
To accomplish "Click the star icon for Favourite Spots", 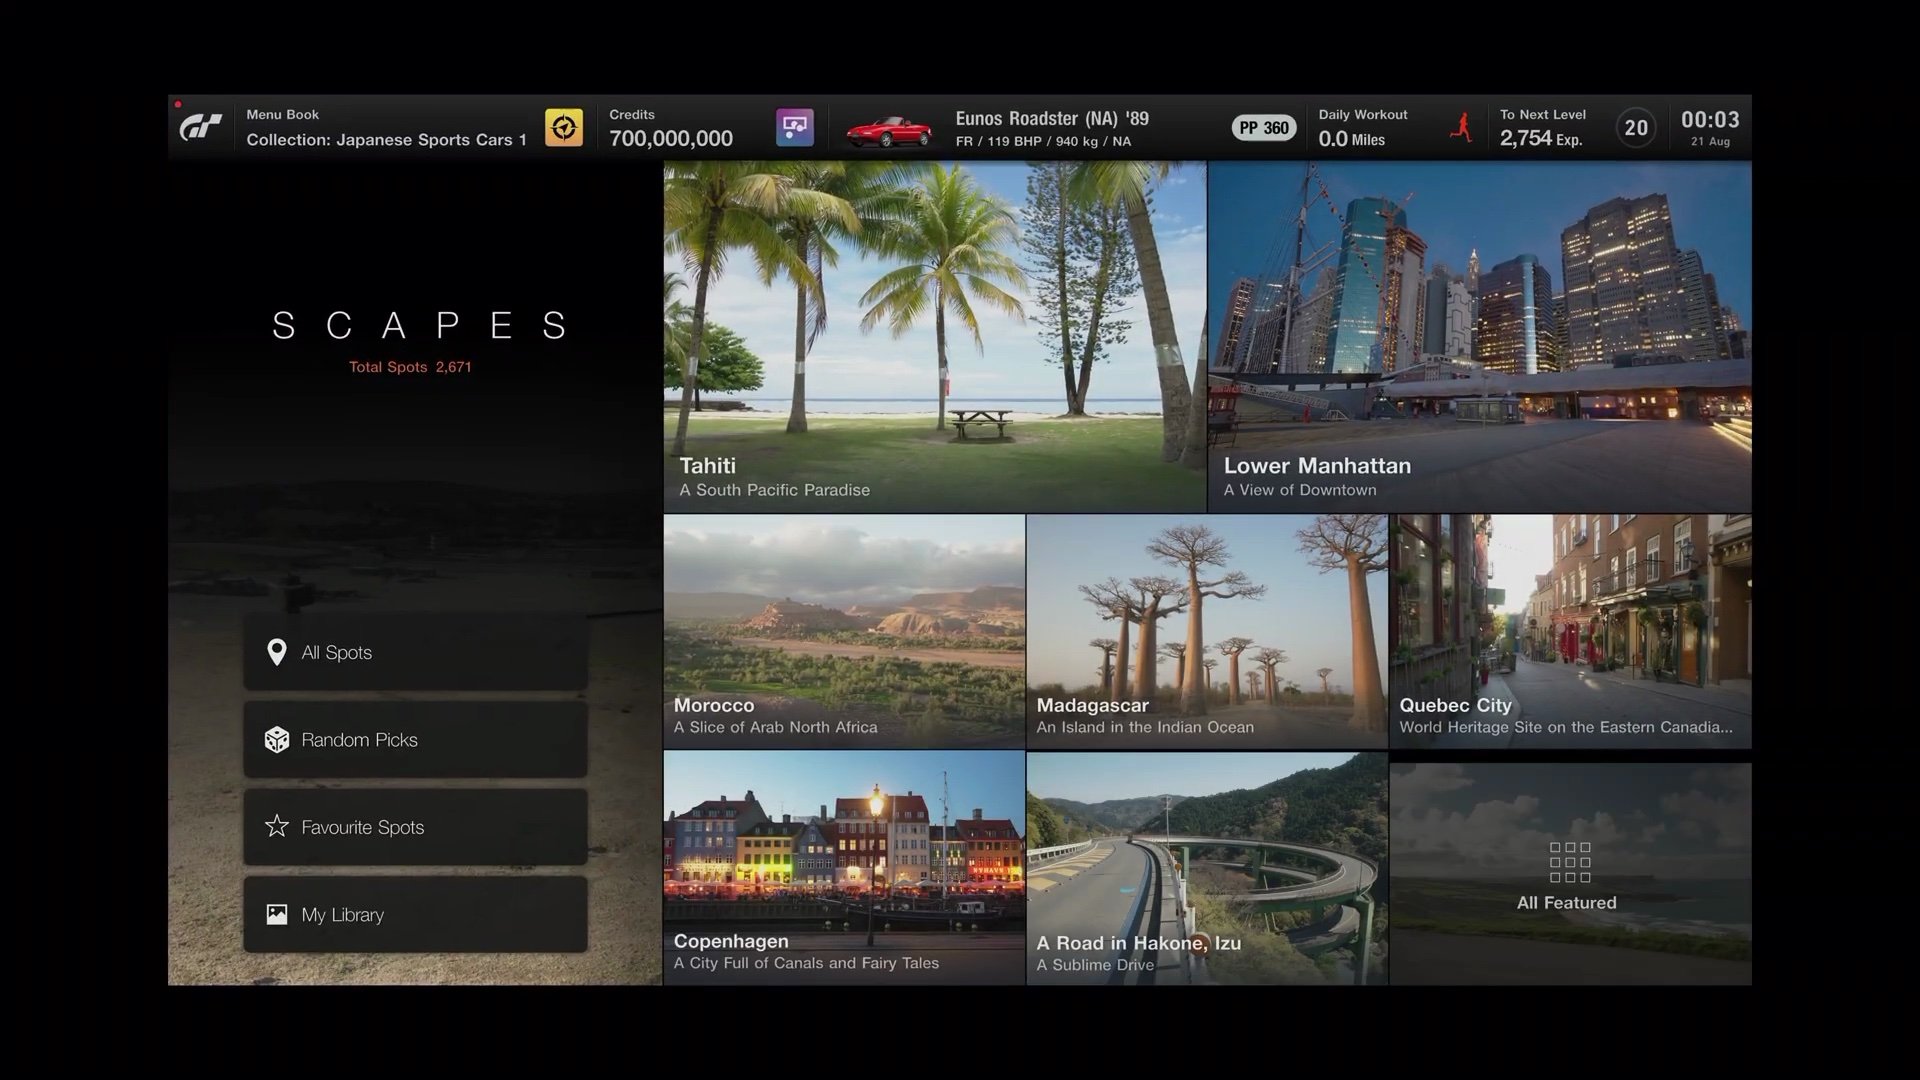I will point(277,827).
